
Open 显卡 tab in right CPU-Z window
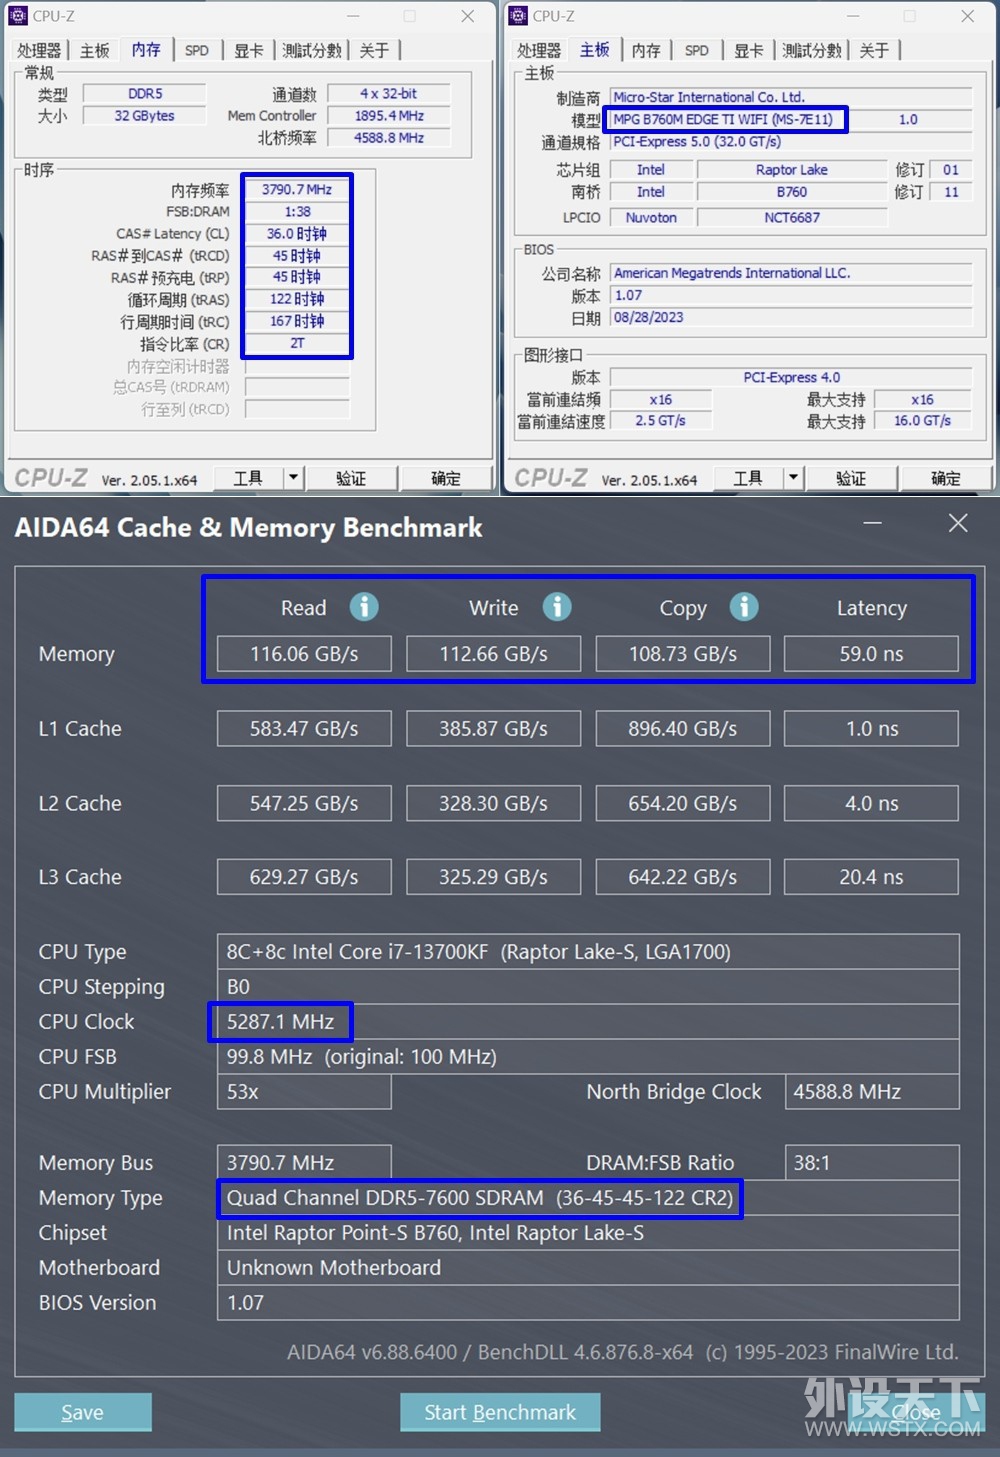point(748,50)
